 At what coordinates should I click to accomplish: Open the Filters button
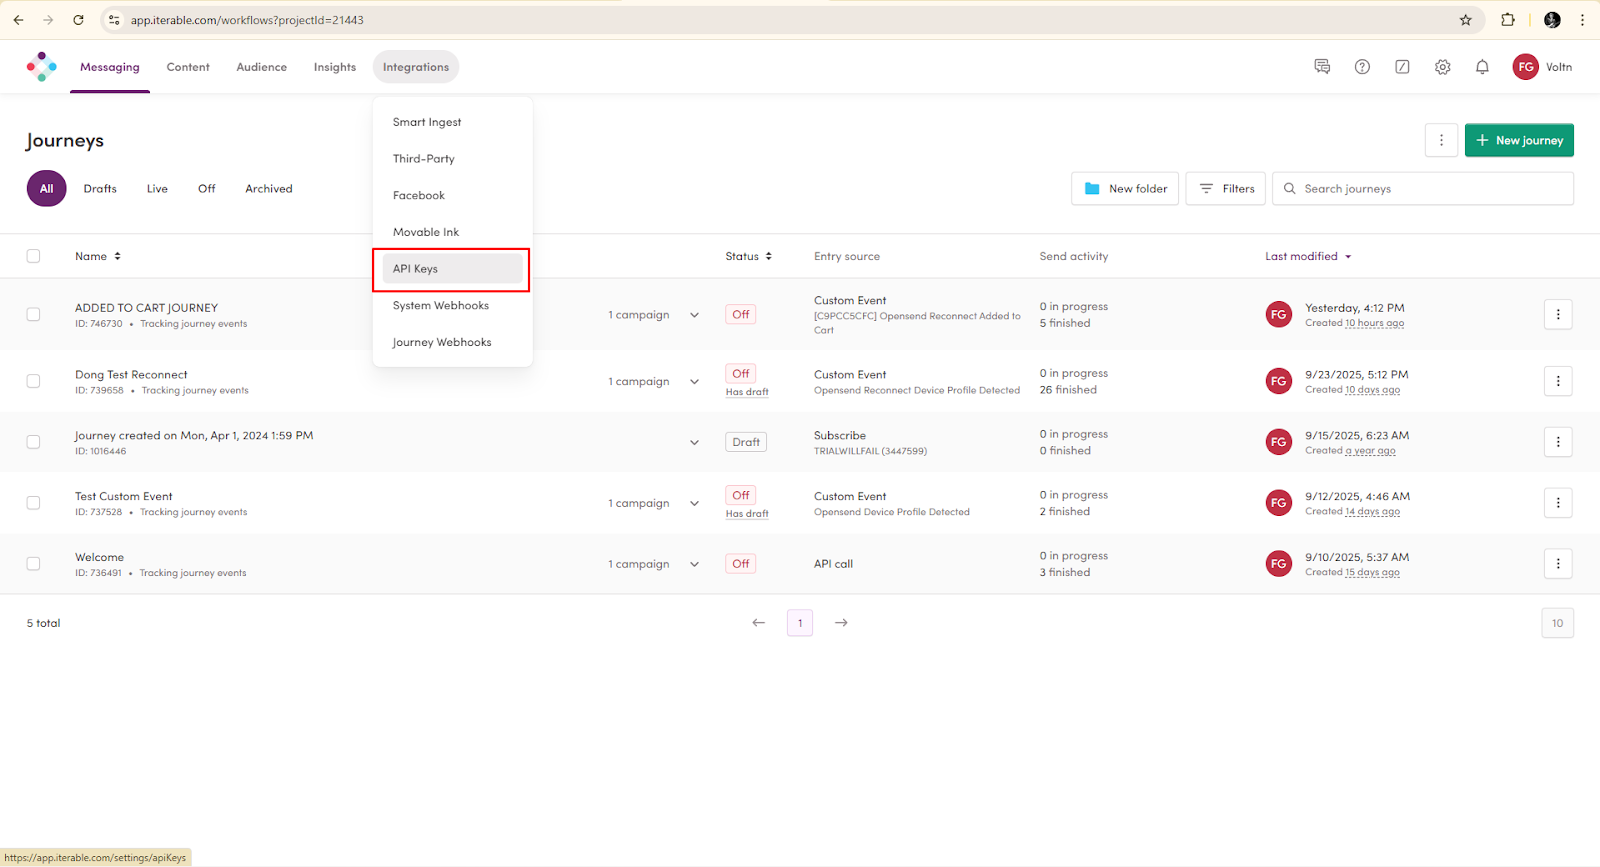(x=1226, y=189)
